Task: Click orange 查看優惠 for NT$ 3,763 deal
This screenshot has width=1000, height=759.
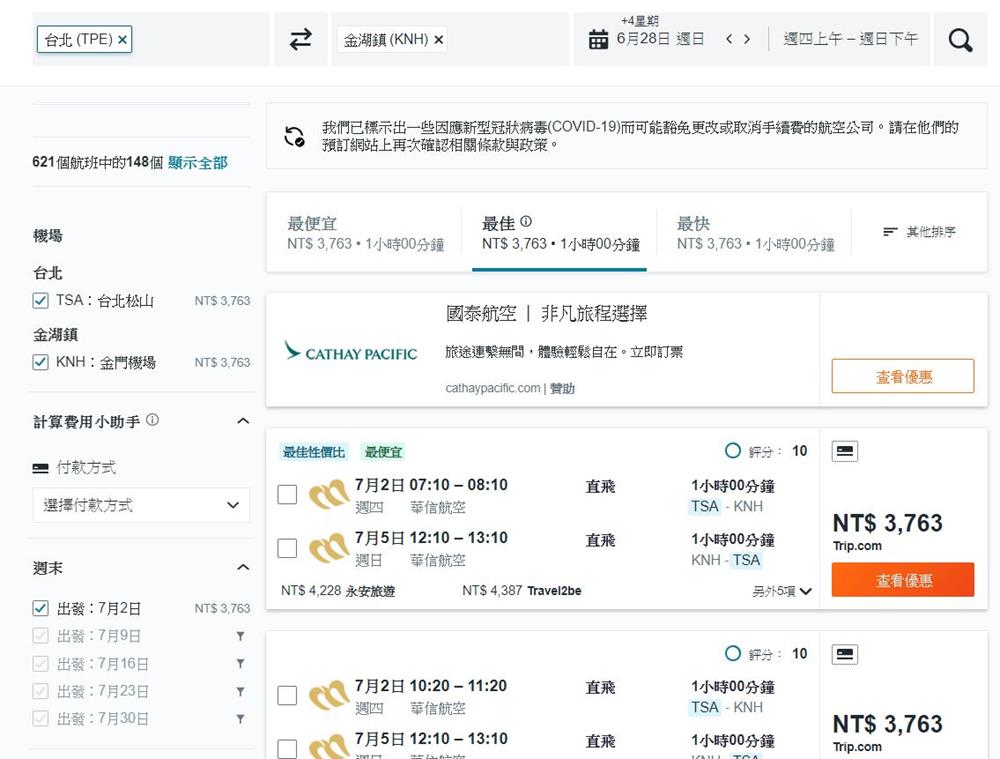Action: (902, 580)
